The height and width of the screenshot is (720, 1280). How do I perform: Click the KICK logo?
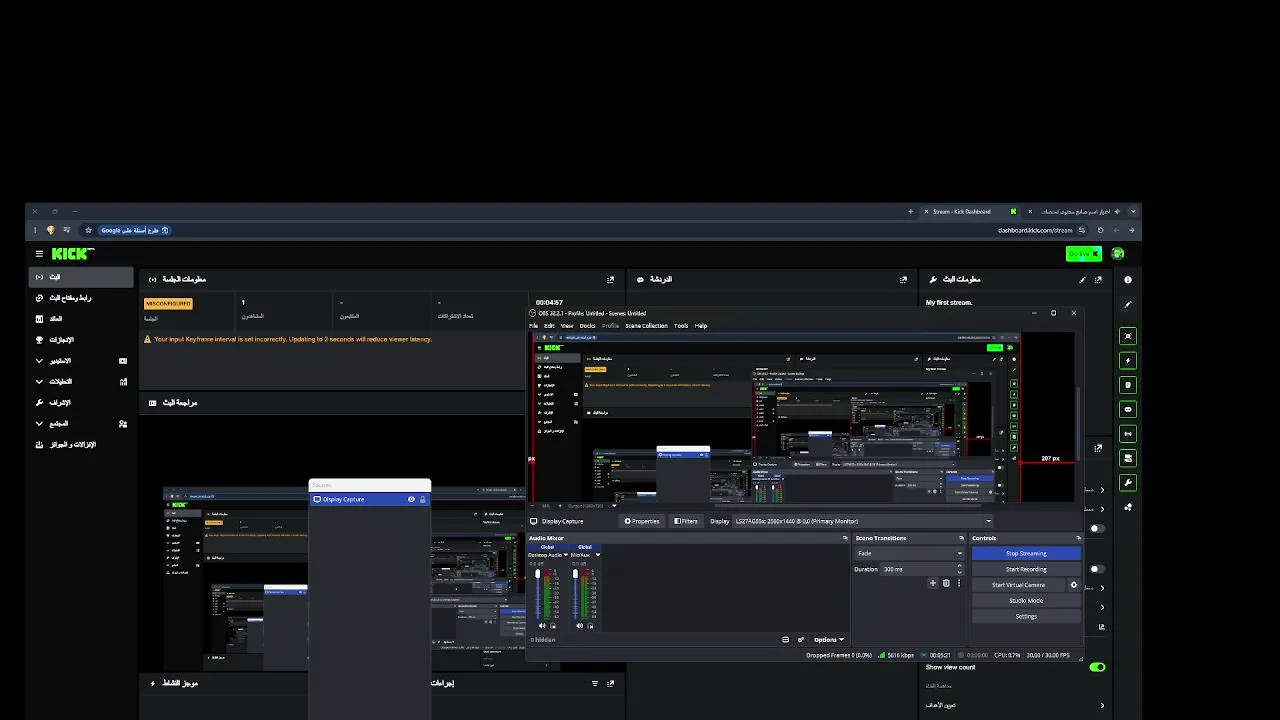(72, 254)
